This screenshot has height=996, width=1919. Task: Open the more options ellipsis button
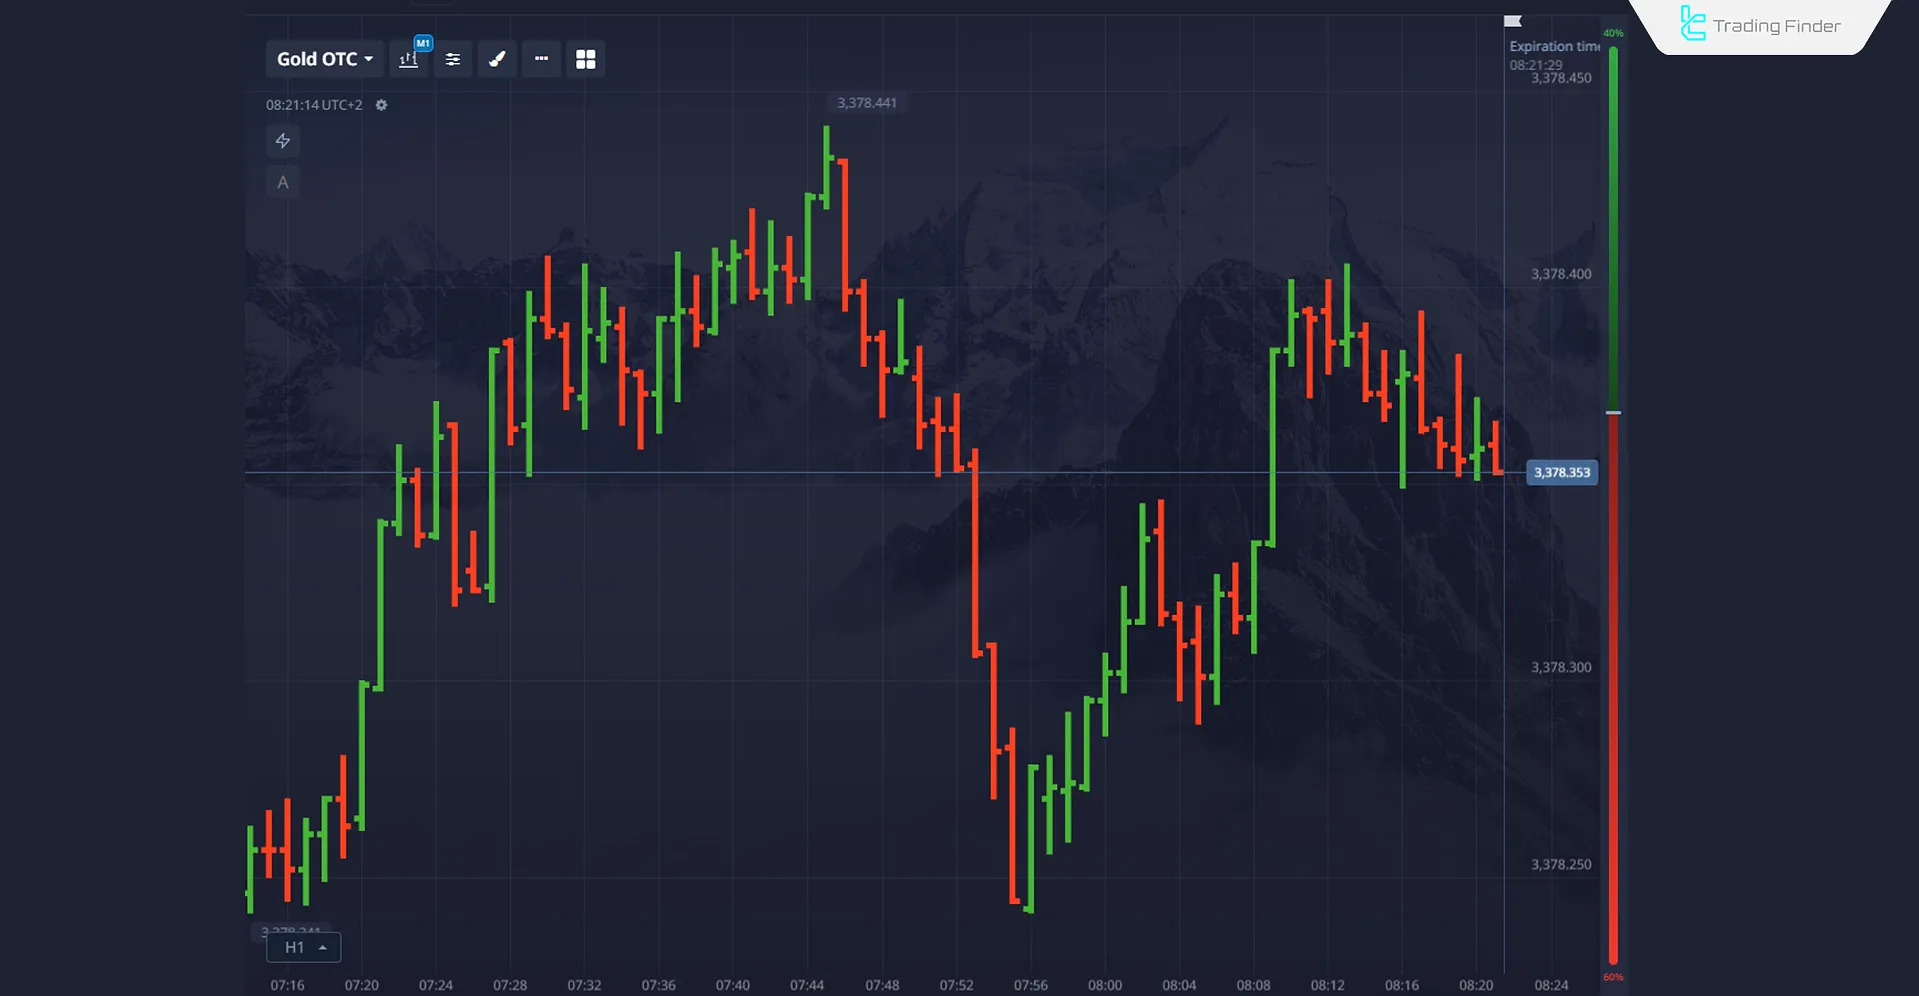click(541, 59)
